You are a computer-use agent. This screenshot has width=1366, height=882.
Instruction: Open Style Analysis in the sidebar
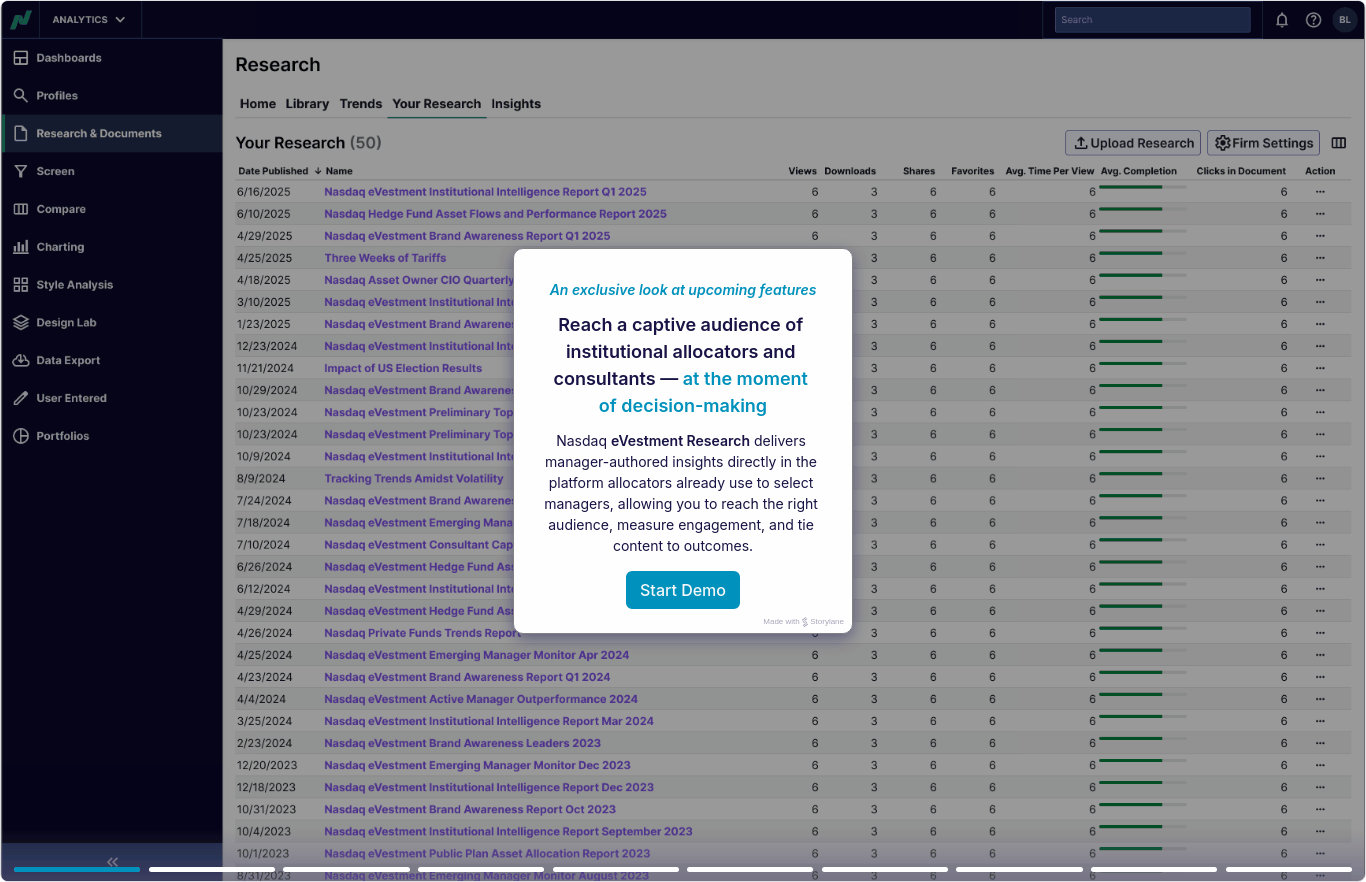pyautogui.click(x=111, y=285)
